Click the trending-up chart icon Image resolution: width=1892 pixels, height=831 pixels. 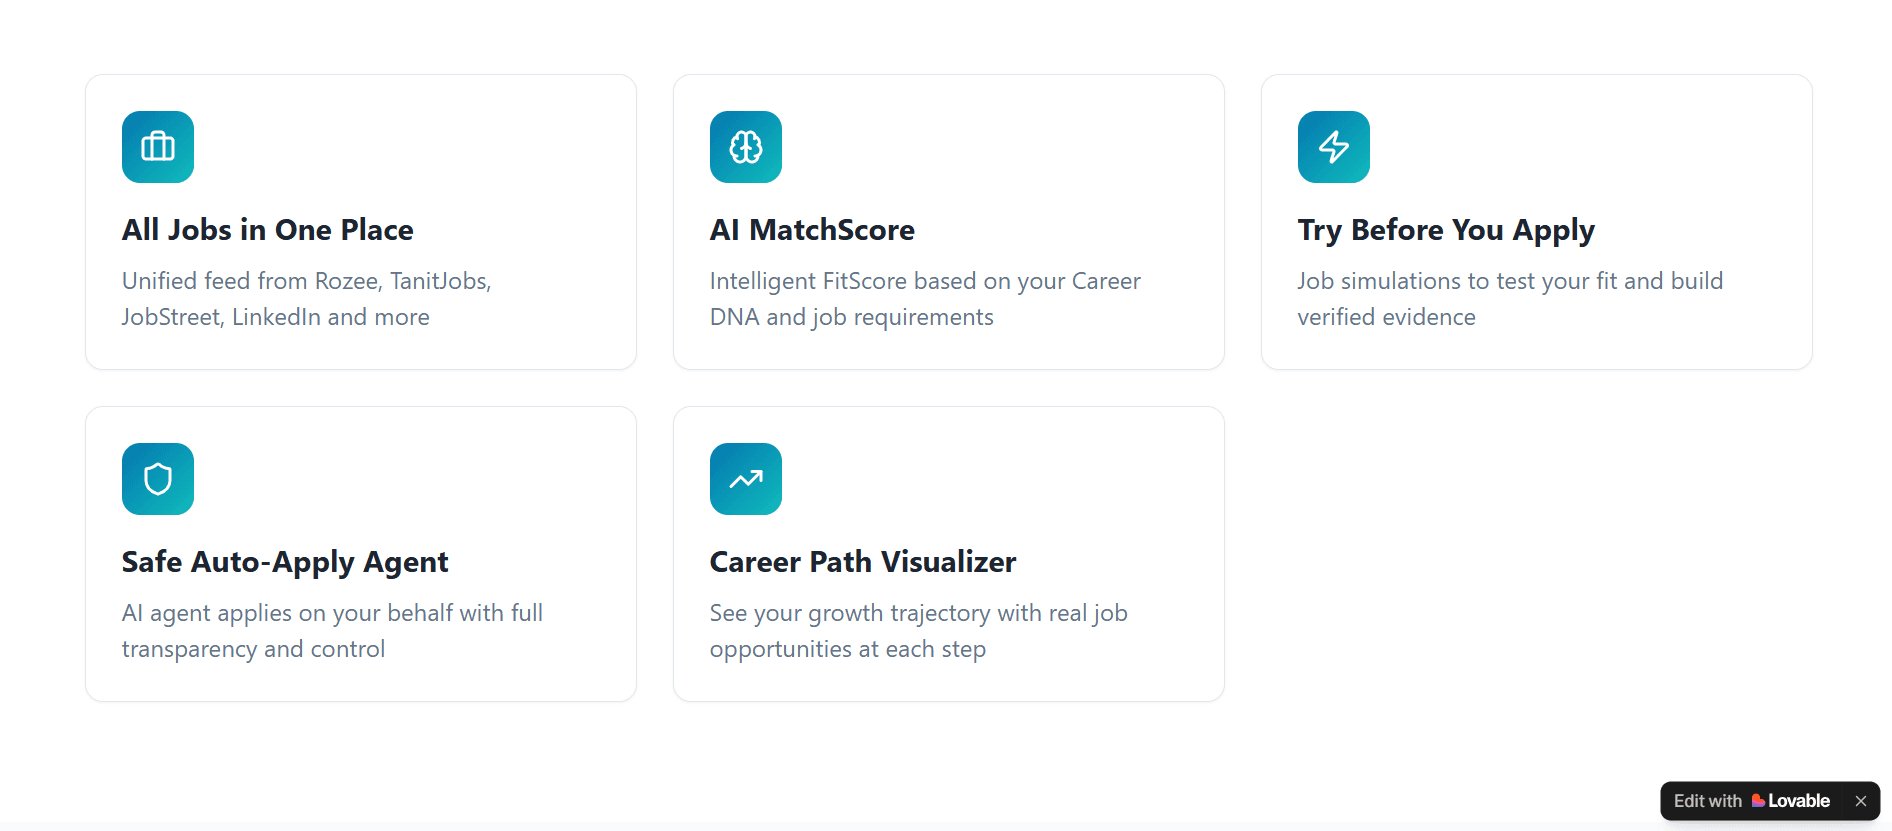746,479
